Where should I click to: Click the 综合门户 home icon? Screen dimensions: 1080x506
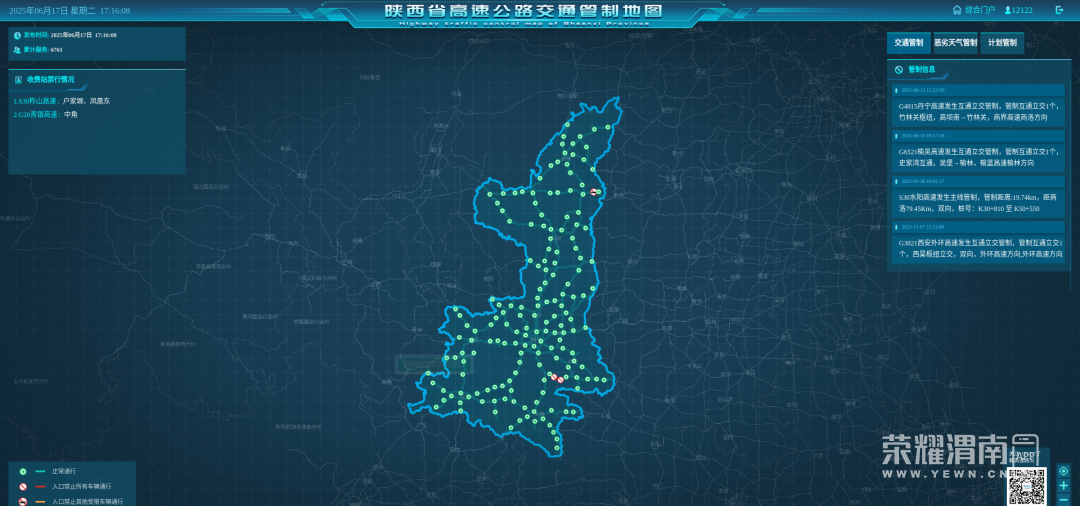click(x=957, y=10)
